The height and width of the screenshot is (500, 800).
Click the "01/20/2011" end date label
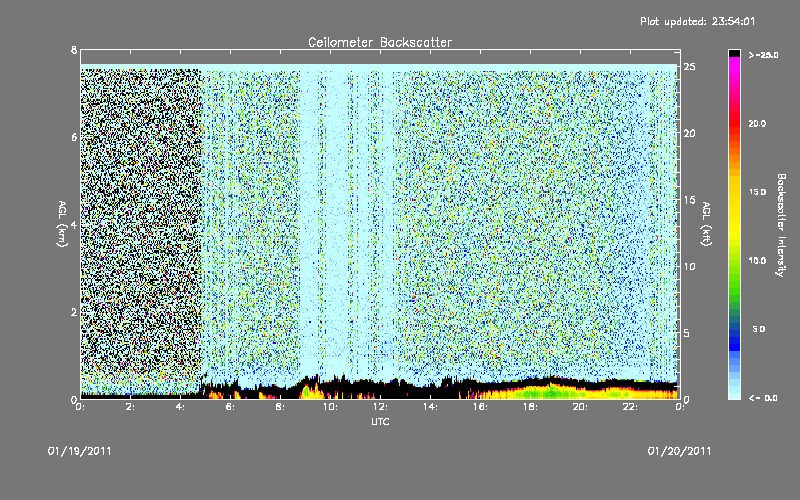679,451
